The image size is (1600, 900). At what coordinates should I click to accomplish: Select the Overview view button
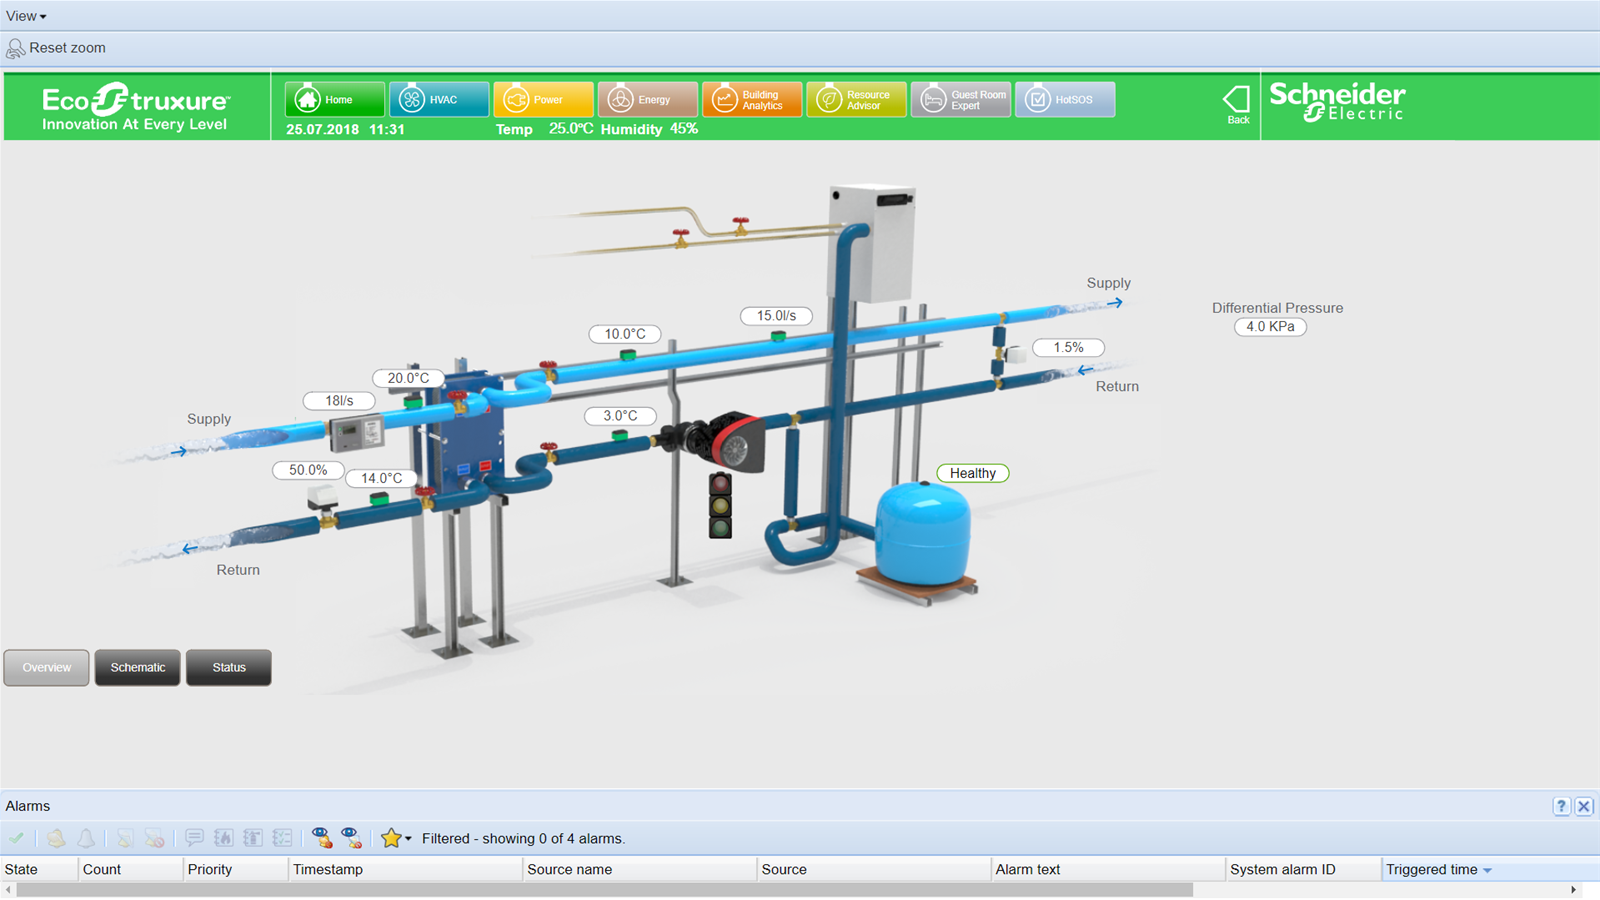[47, 668]
